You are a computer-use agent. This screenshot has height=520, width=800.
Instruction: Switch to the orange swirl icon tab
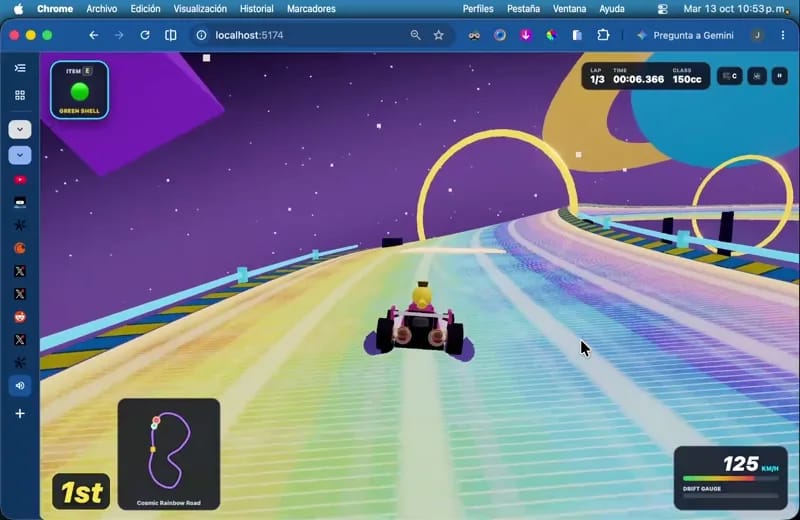pyautogui.click(x=20, y=248)
